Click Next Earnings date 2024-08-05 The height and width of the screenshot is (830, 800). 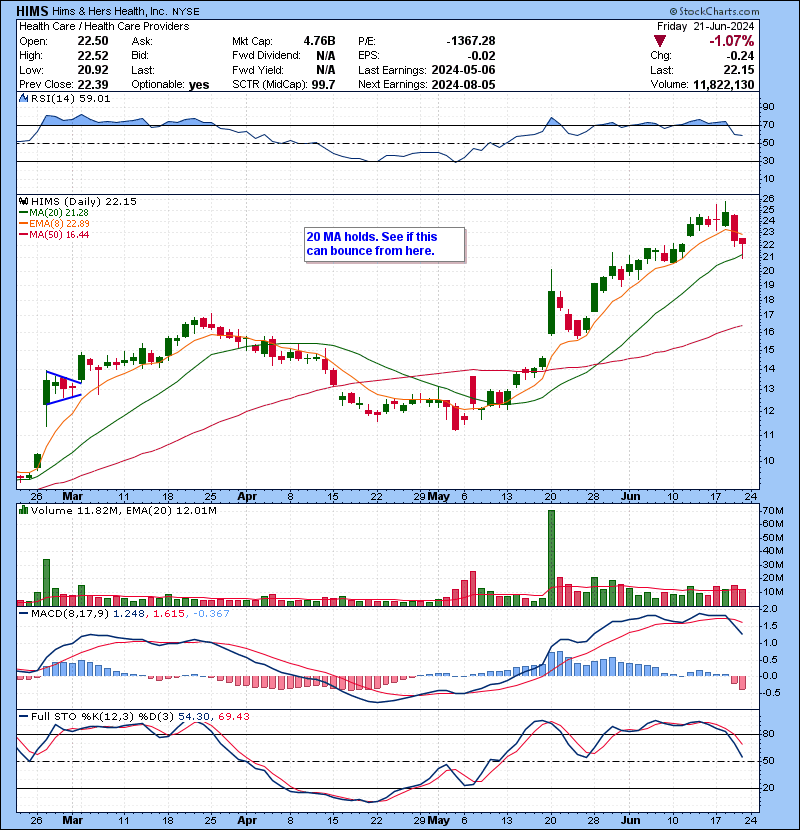point(463,85)
